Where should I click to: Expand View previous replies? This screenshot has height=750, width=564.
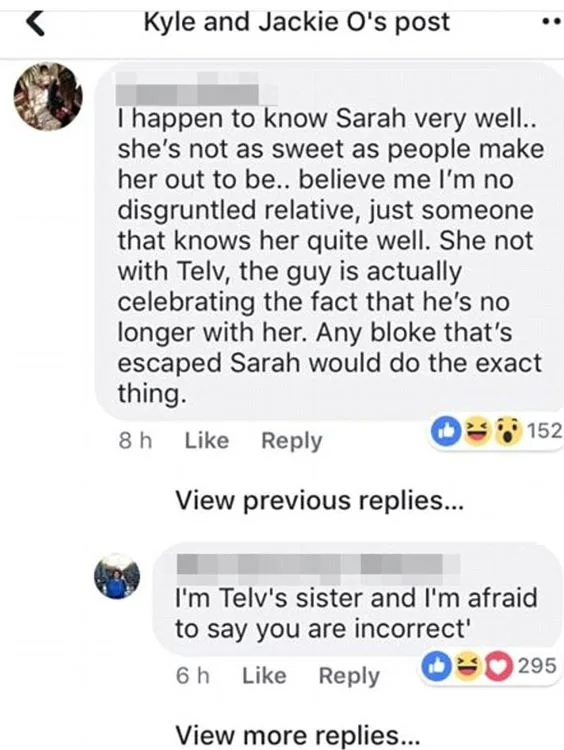320,501
